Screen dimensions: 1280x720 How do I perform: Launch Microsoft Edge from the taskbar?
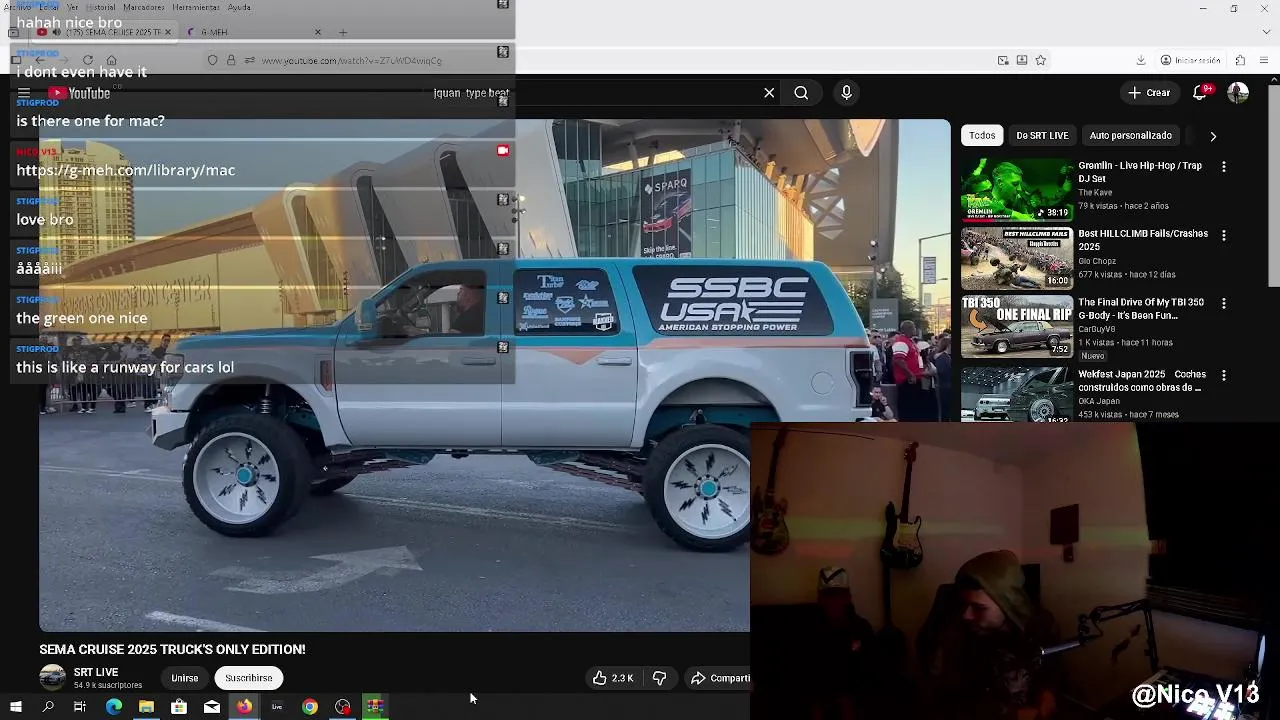tap(114, 707)
